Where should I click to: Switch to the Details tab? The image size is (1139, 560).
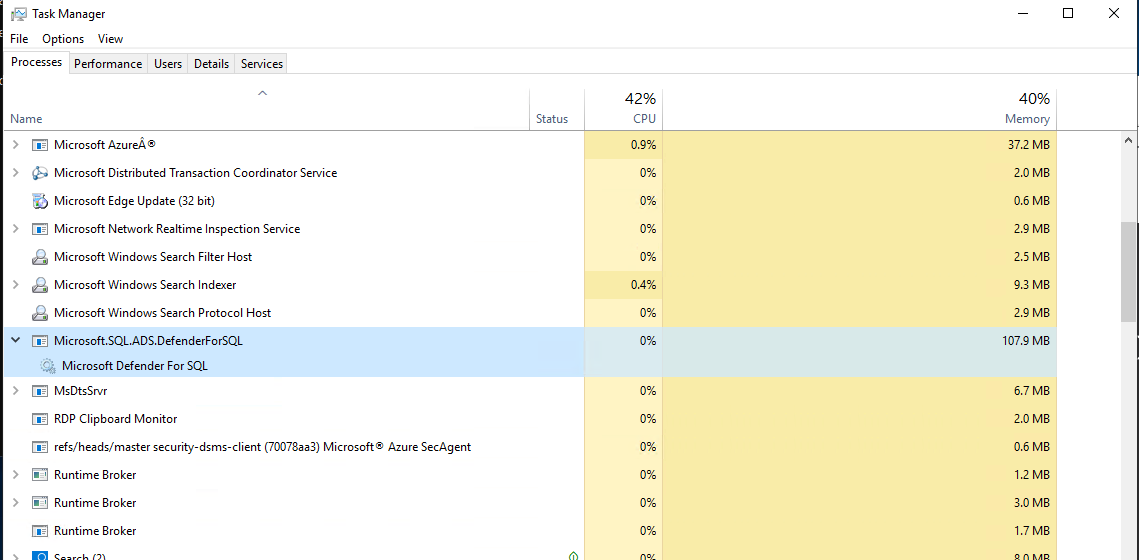[211, 64]
